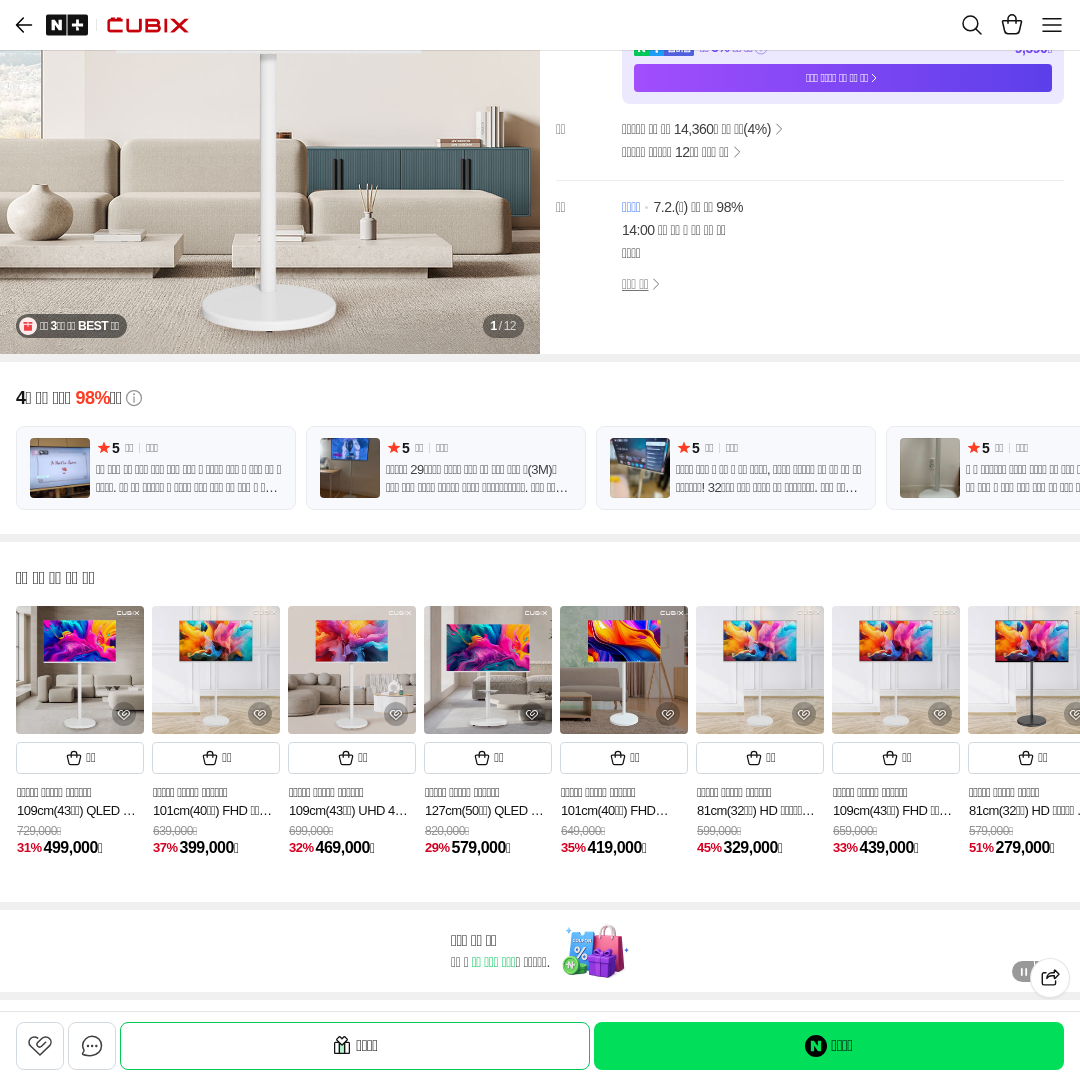Wishlist heart on 109cm FHD 439,000 product
1080x1080 pixels.
940,714
